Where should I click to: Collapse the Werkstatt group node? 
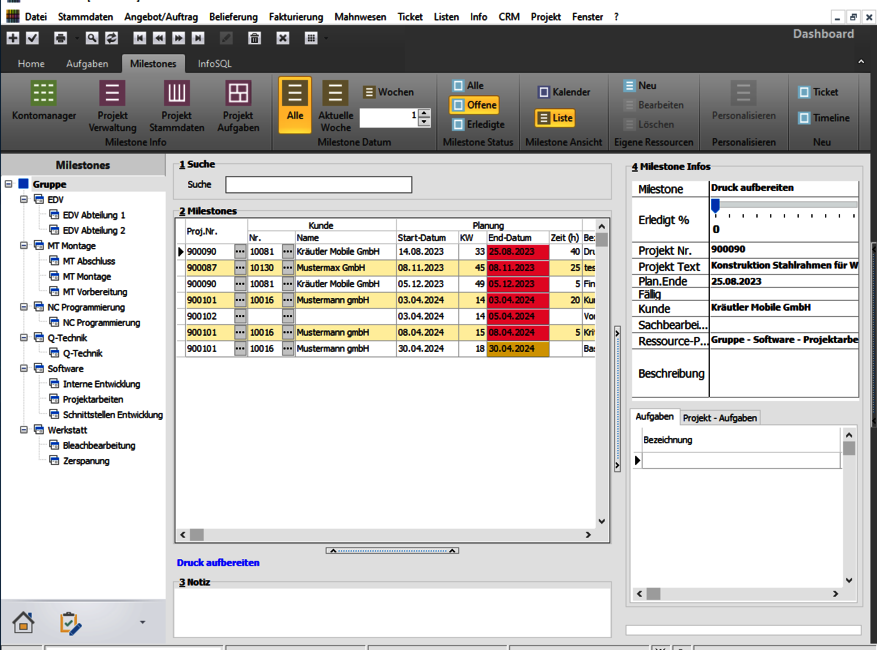click(x=24, y=430)
